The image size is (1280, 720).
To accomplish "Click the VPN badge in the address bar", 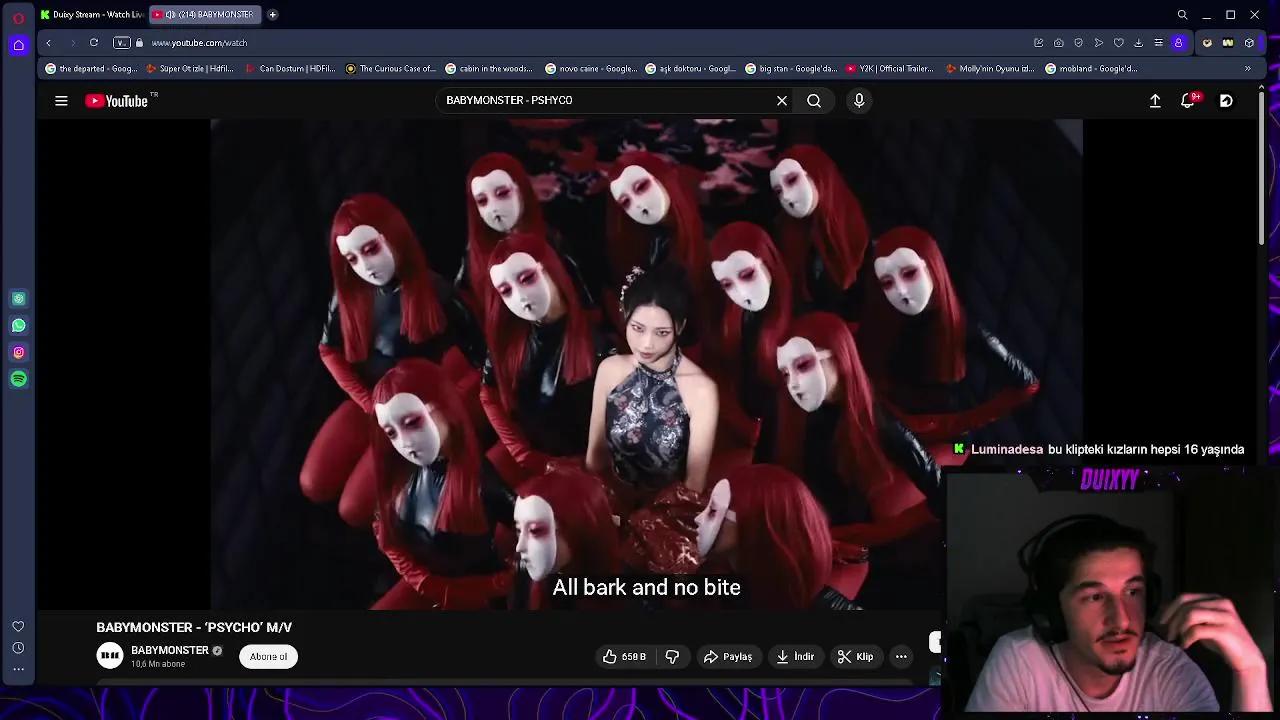I will [121, 43].
